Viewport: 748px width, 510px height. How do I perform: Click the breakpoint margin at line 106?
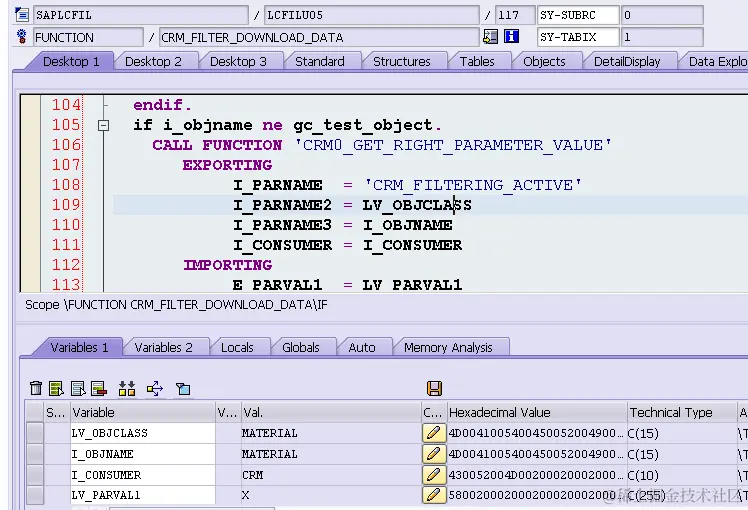tap(31, 145)
